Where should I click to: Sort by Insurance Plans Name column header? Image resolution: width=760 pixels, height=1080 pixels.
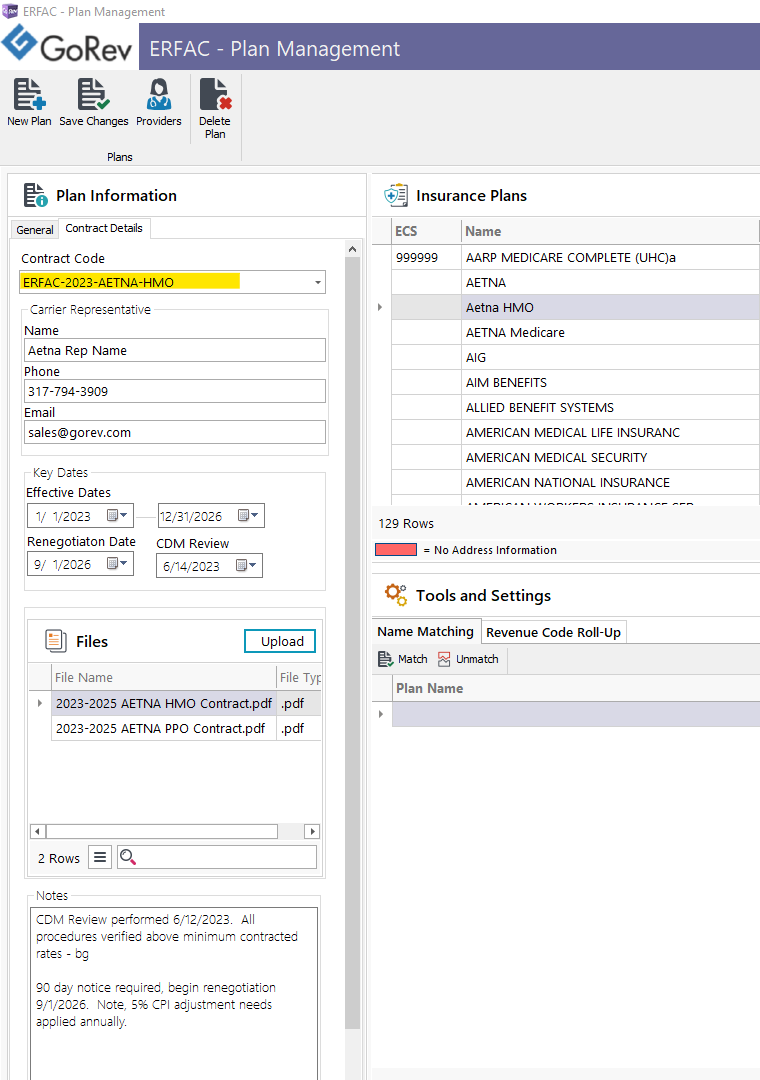610,231
